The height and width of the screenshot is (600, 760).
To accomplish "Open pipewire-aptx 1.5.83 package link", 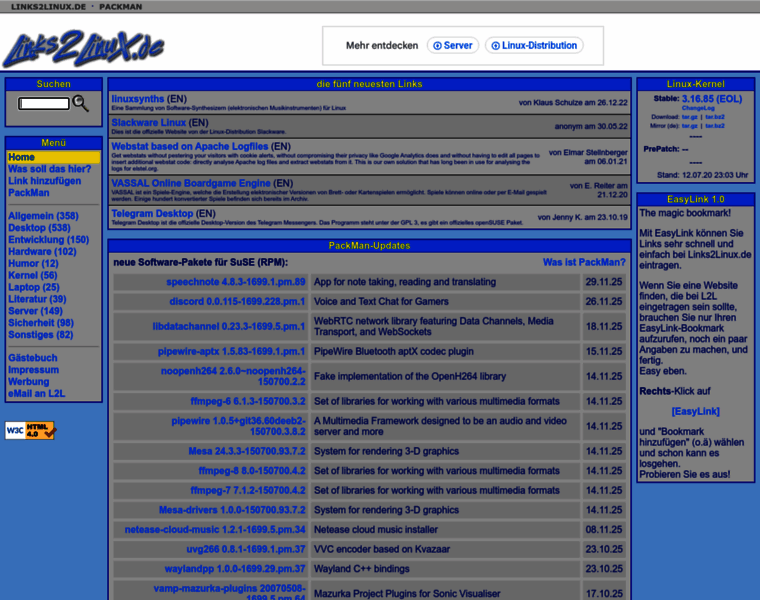I will click(231, 351).
